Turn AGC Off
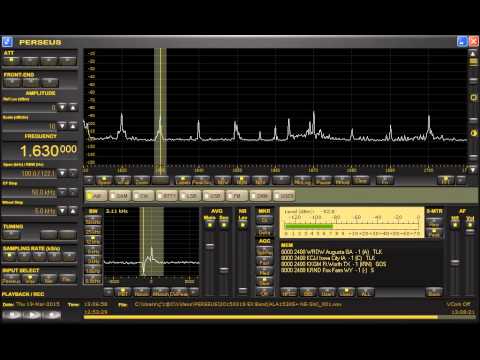The width and height of the screenshot is (480, 360). (264, 293)
